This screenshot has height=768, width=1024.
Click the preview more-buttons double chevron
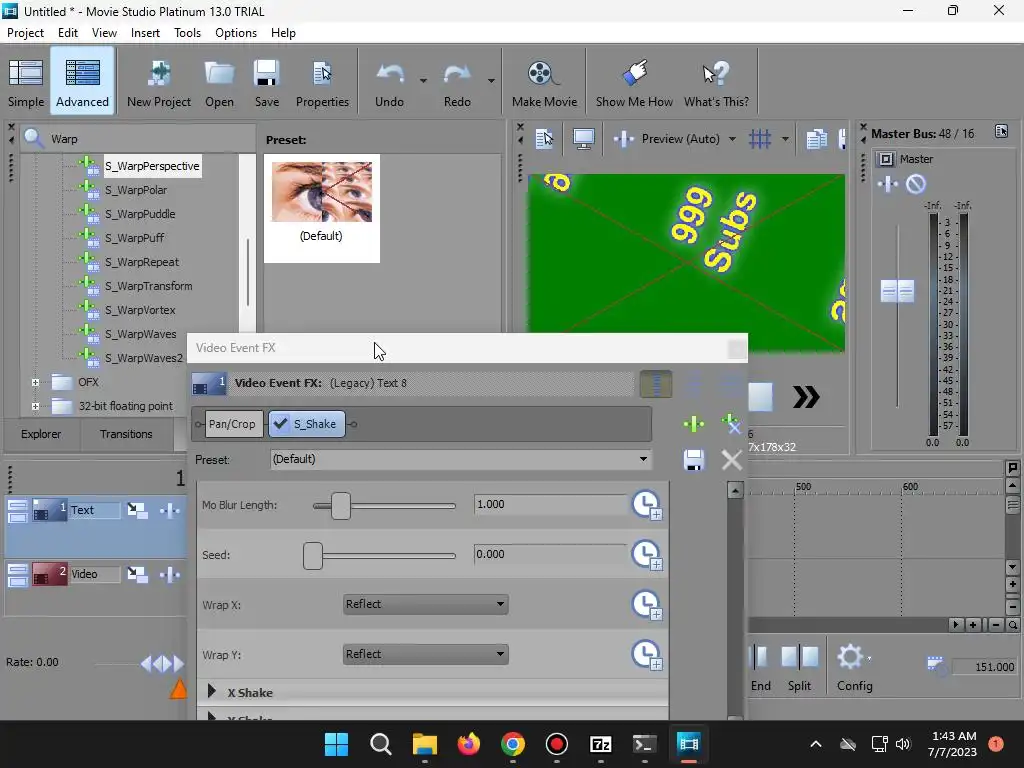point(807,397)
